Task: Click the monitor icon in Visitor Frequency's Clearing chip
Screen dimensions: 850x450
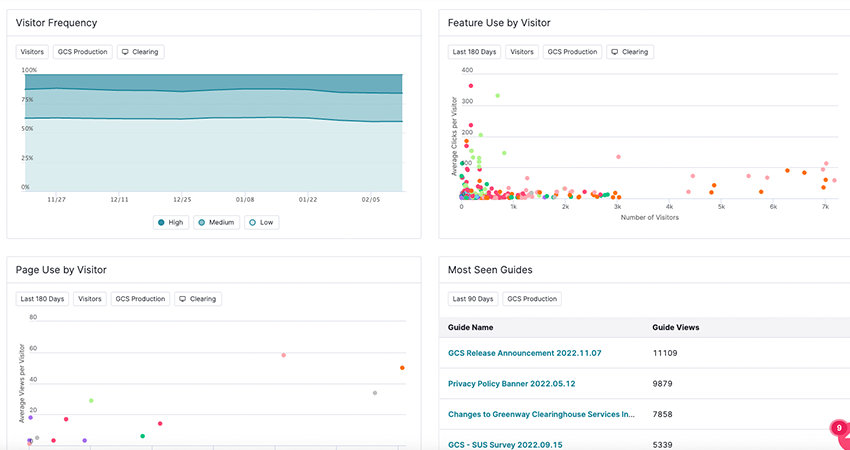Action: (x=125, y=52)
